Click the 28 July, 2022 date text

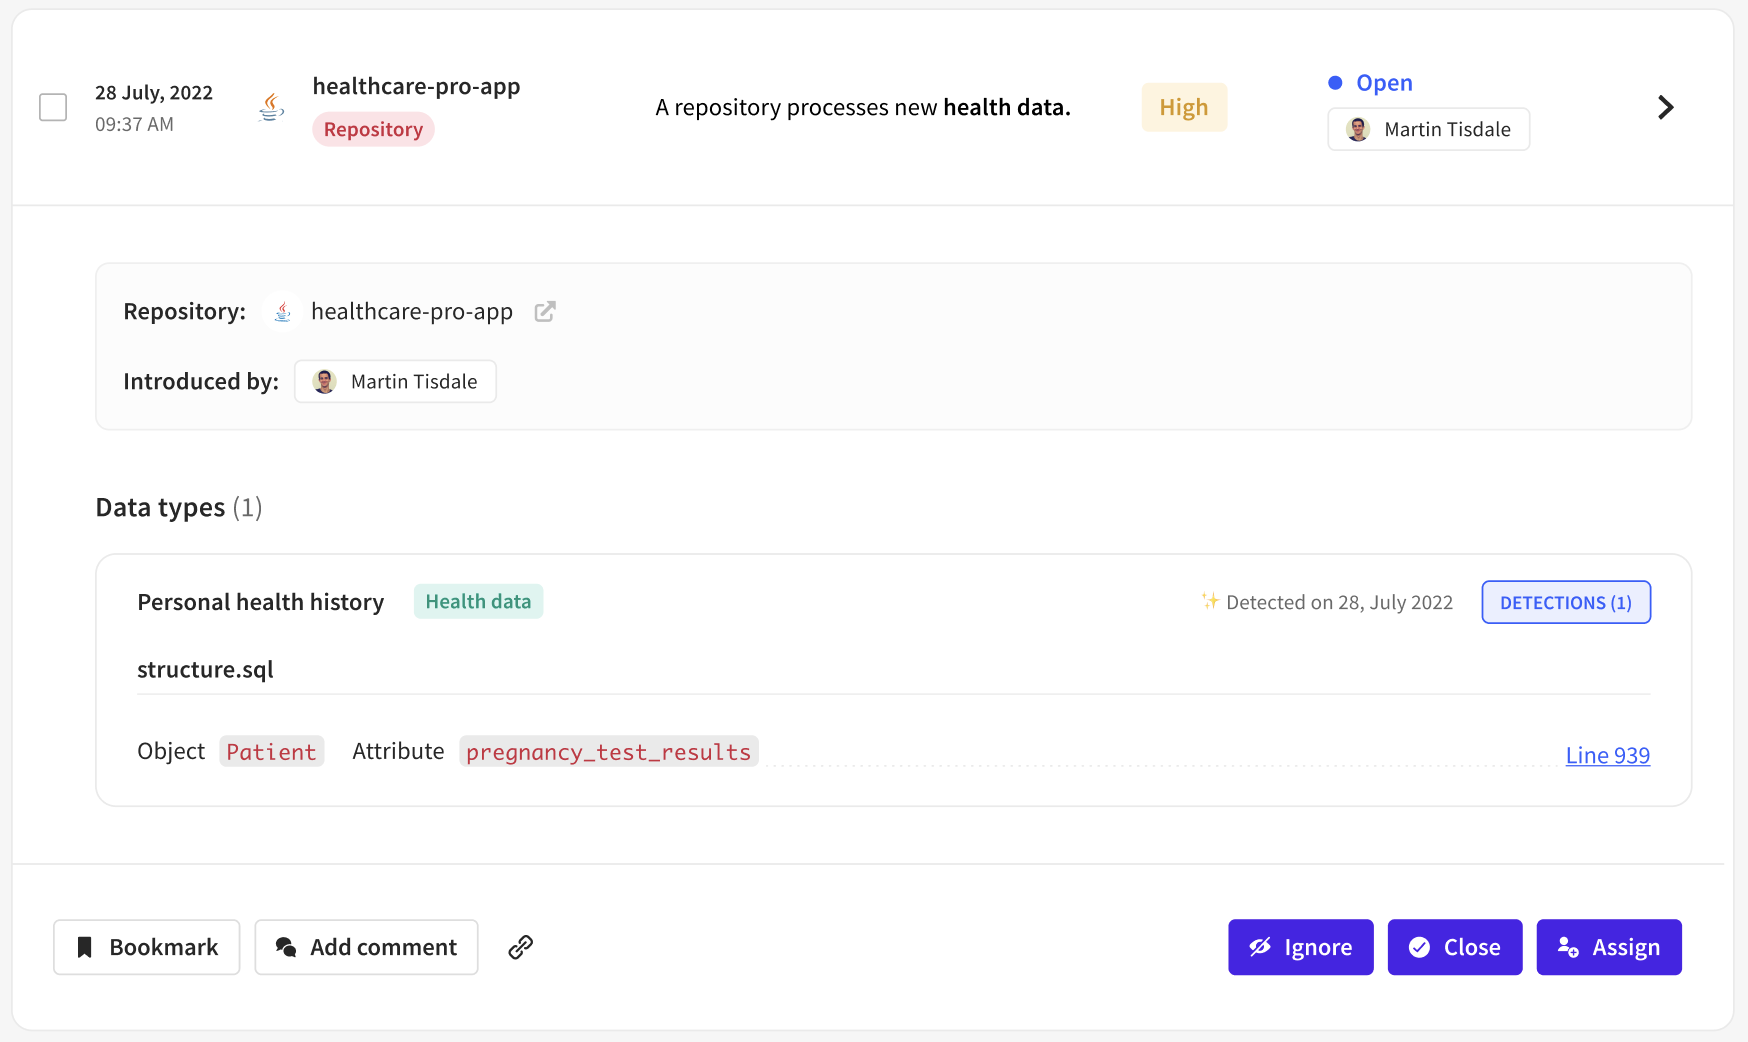pos(154,93)
